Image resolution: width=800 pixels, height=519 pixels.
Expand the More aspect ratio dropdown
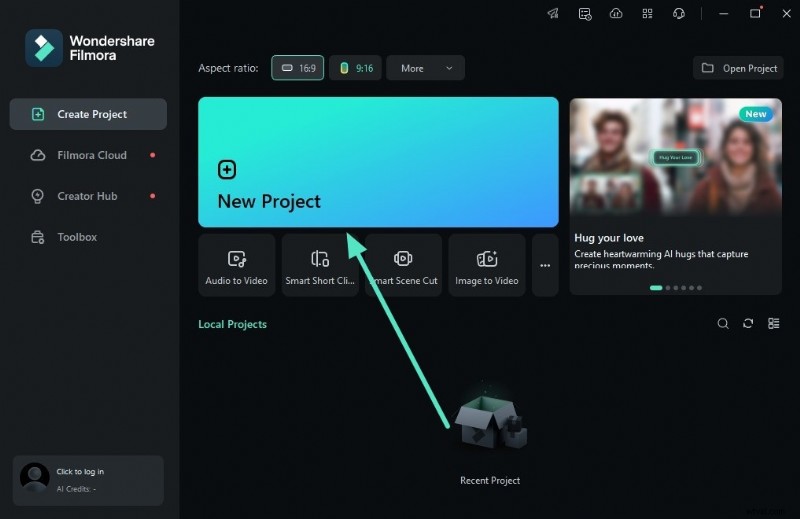425,68
